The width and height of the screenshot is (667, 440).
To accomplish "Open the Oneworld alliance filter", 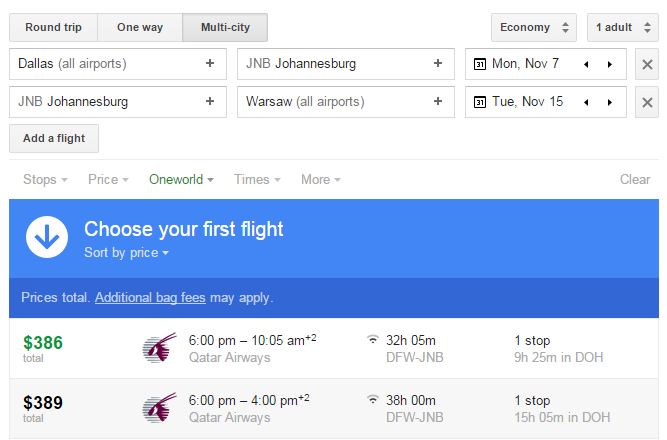I will pyautogui.click(x=181, y=180).
